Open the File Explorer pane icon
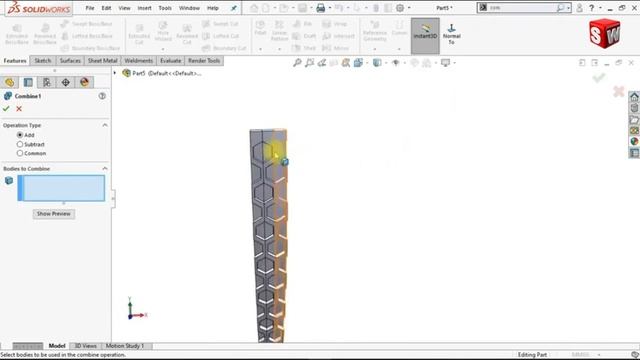This screenshot has height=360, width=640. coord(634,119)
